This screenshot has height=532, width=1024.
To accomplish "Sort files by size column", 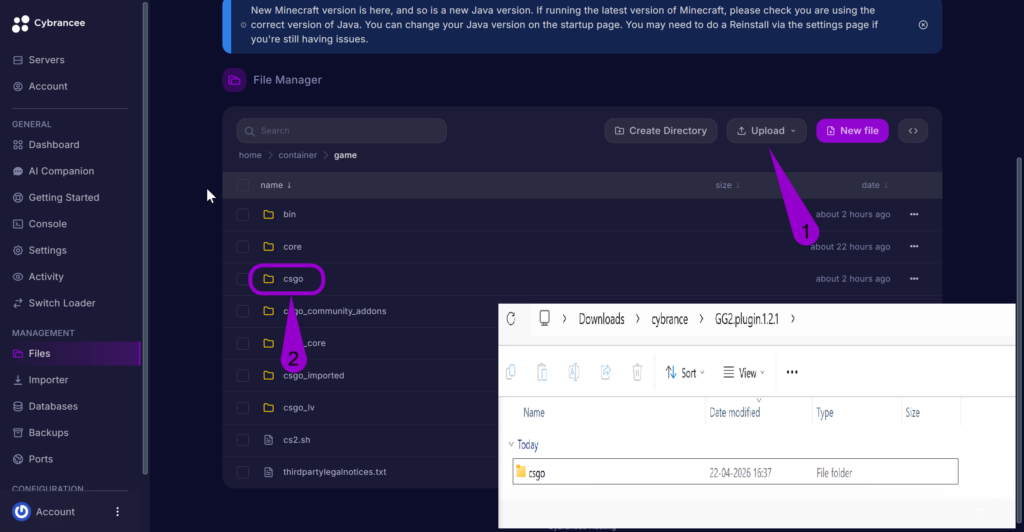I will [x=728, y=185].
